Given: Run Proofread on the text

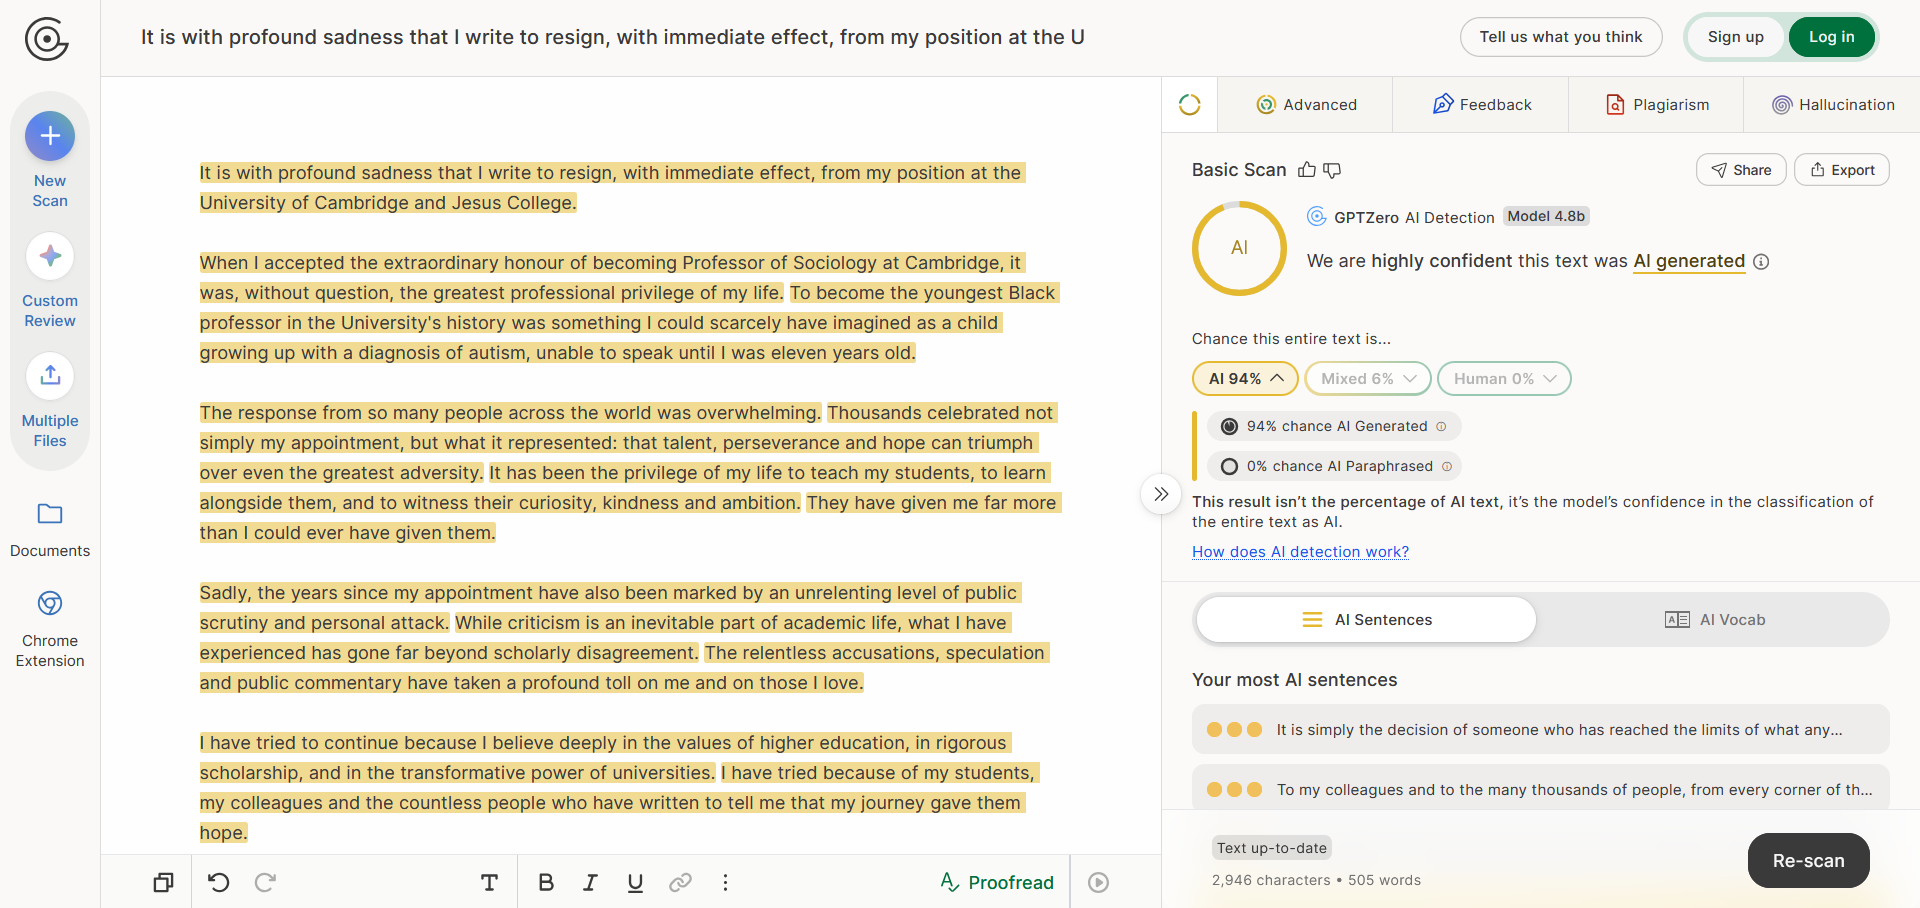Looking at the screenshot, I should coord(997,882).
